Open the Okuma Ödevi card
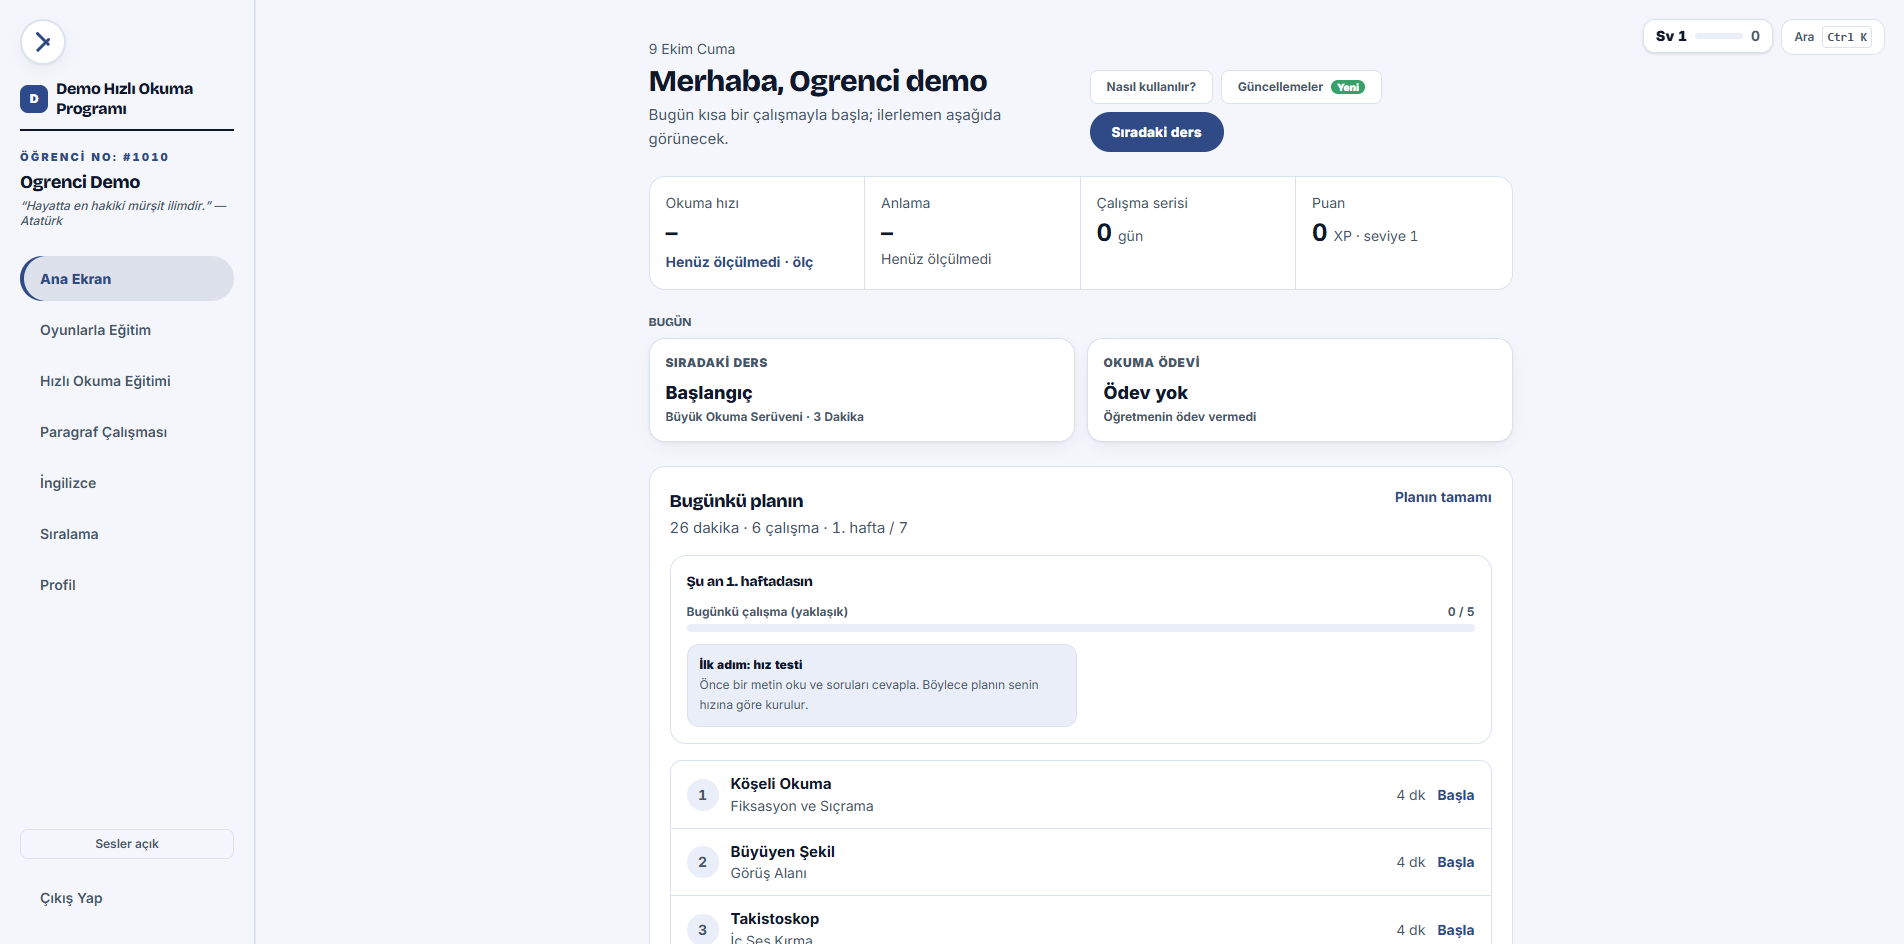Screen dimensions: 1904x944 click(x=1299, y=390)
